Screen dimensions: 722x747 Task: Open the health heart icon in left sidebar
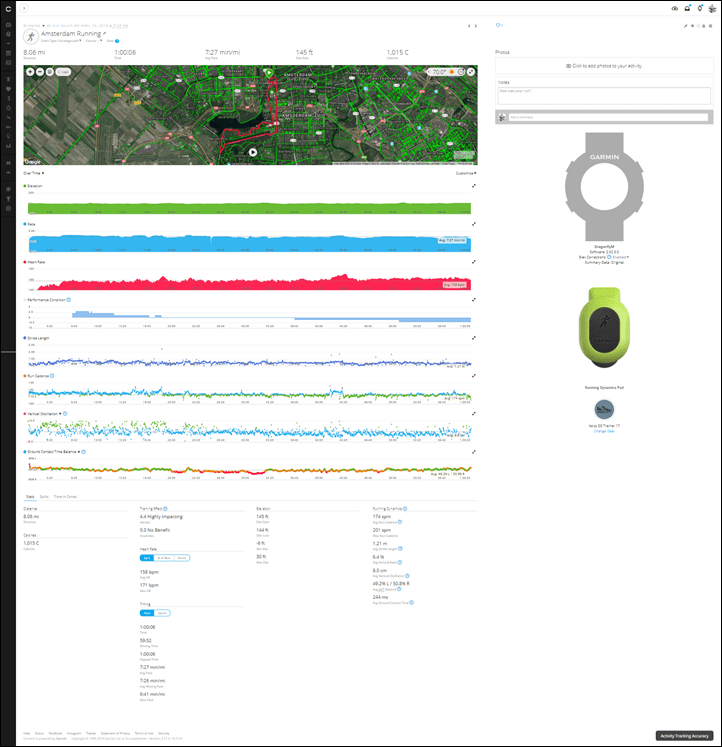point(8,89)
